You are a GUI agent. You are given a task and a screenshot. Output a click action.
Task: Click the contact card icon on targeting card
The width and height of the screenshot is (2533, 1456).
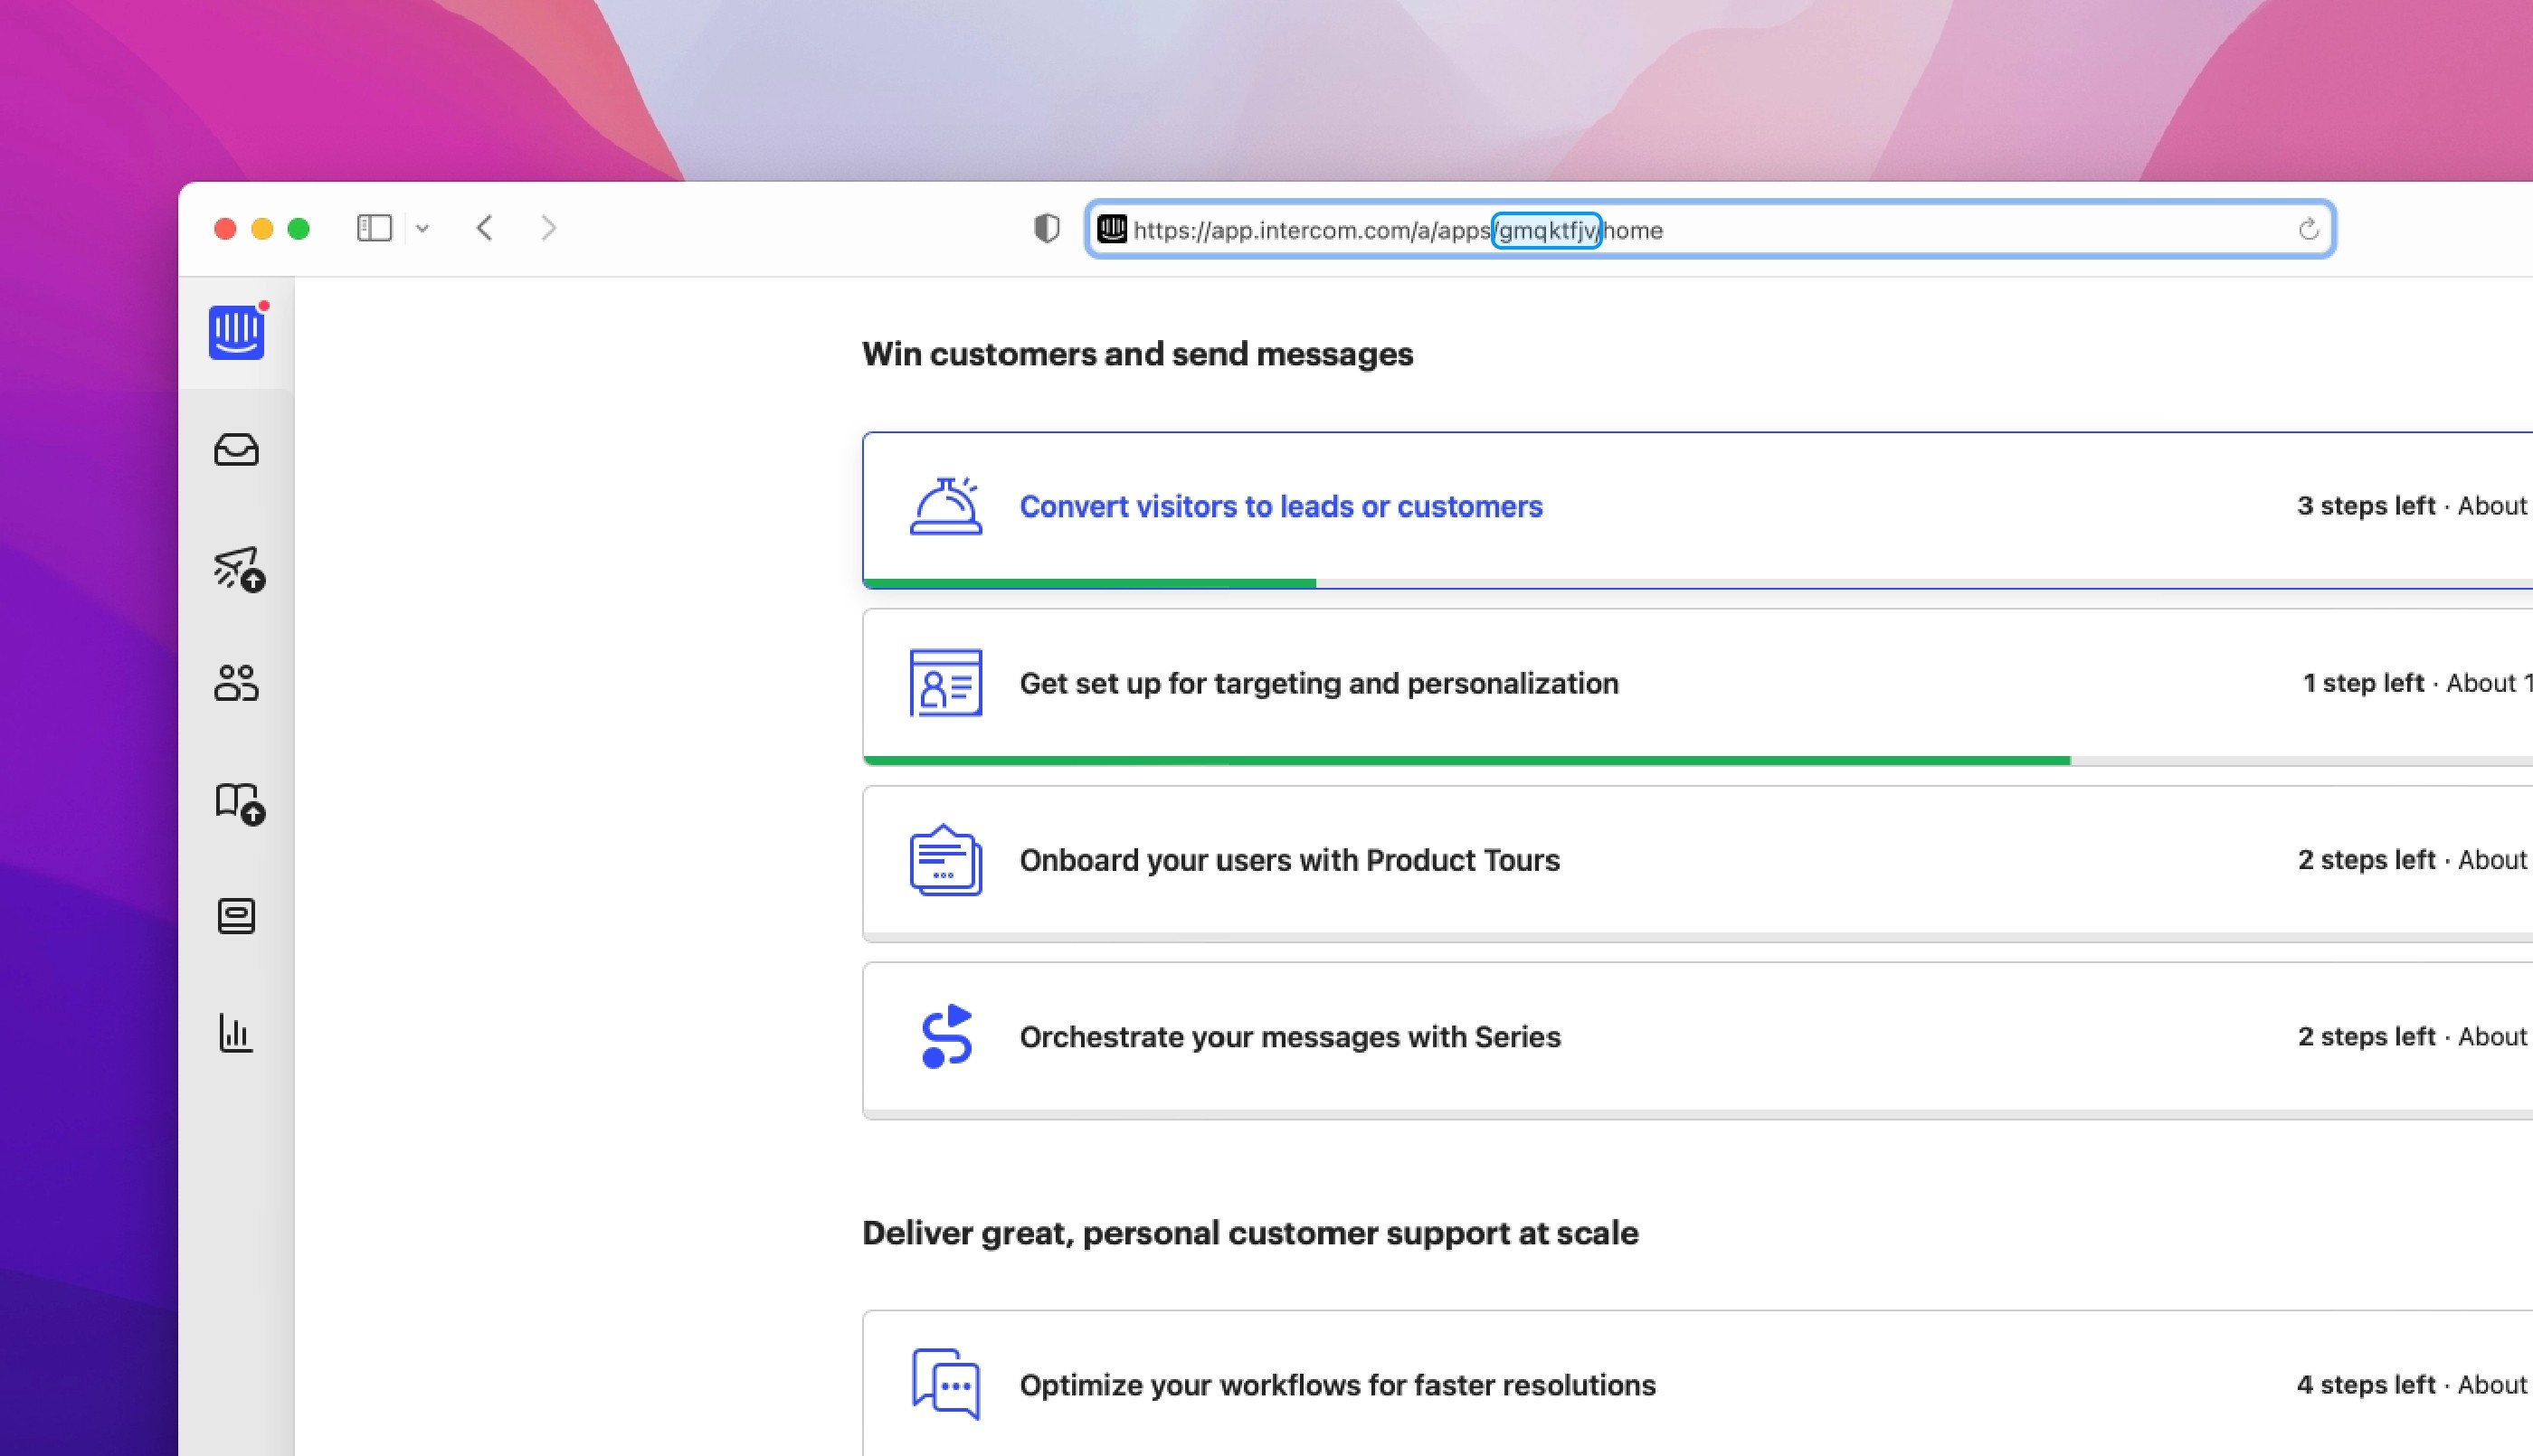[x=946, y=683]
